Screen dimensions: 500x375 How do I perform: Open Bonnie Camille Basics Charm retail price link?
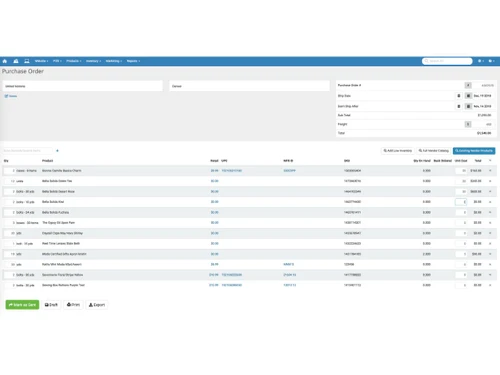pos(214,171)
